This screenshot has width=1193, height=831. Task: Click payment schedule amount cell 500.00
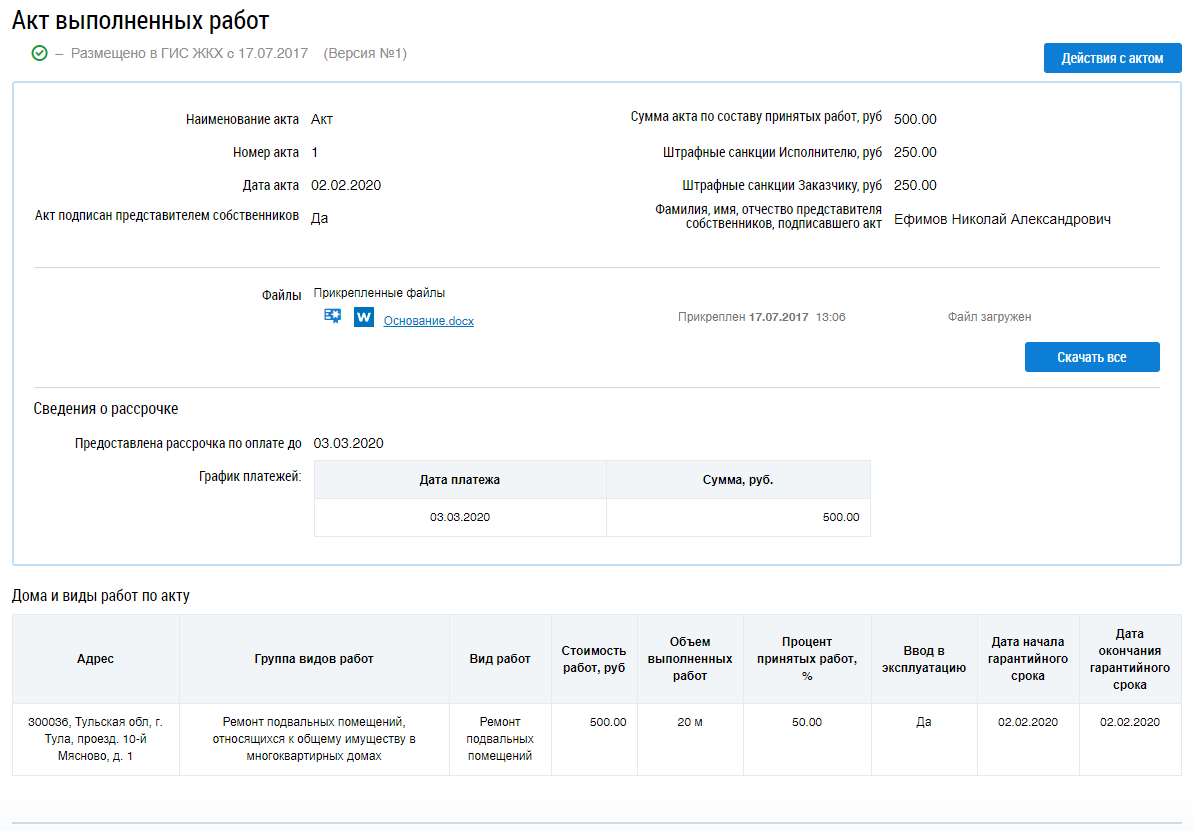pos(738,517)
